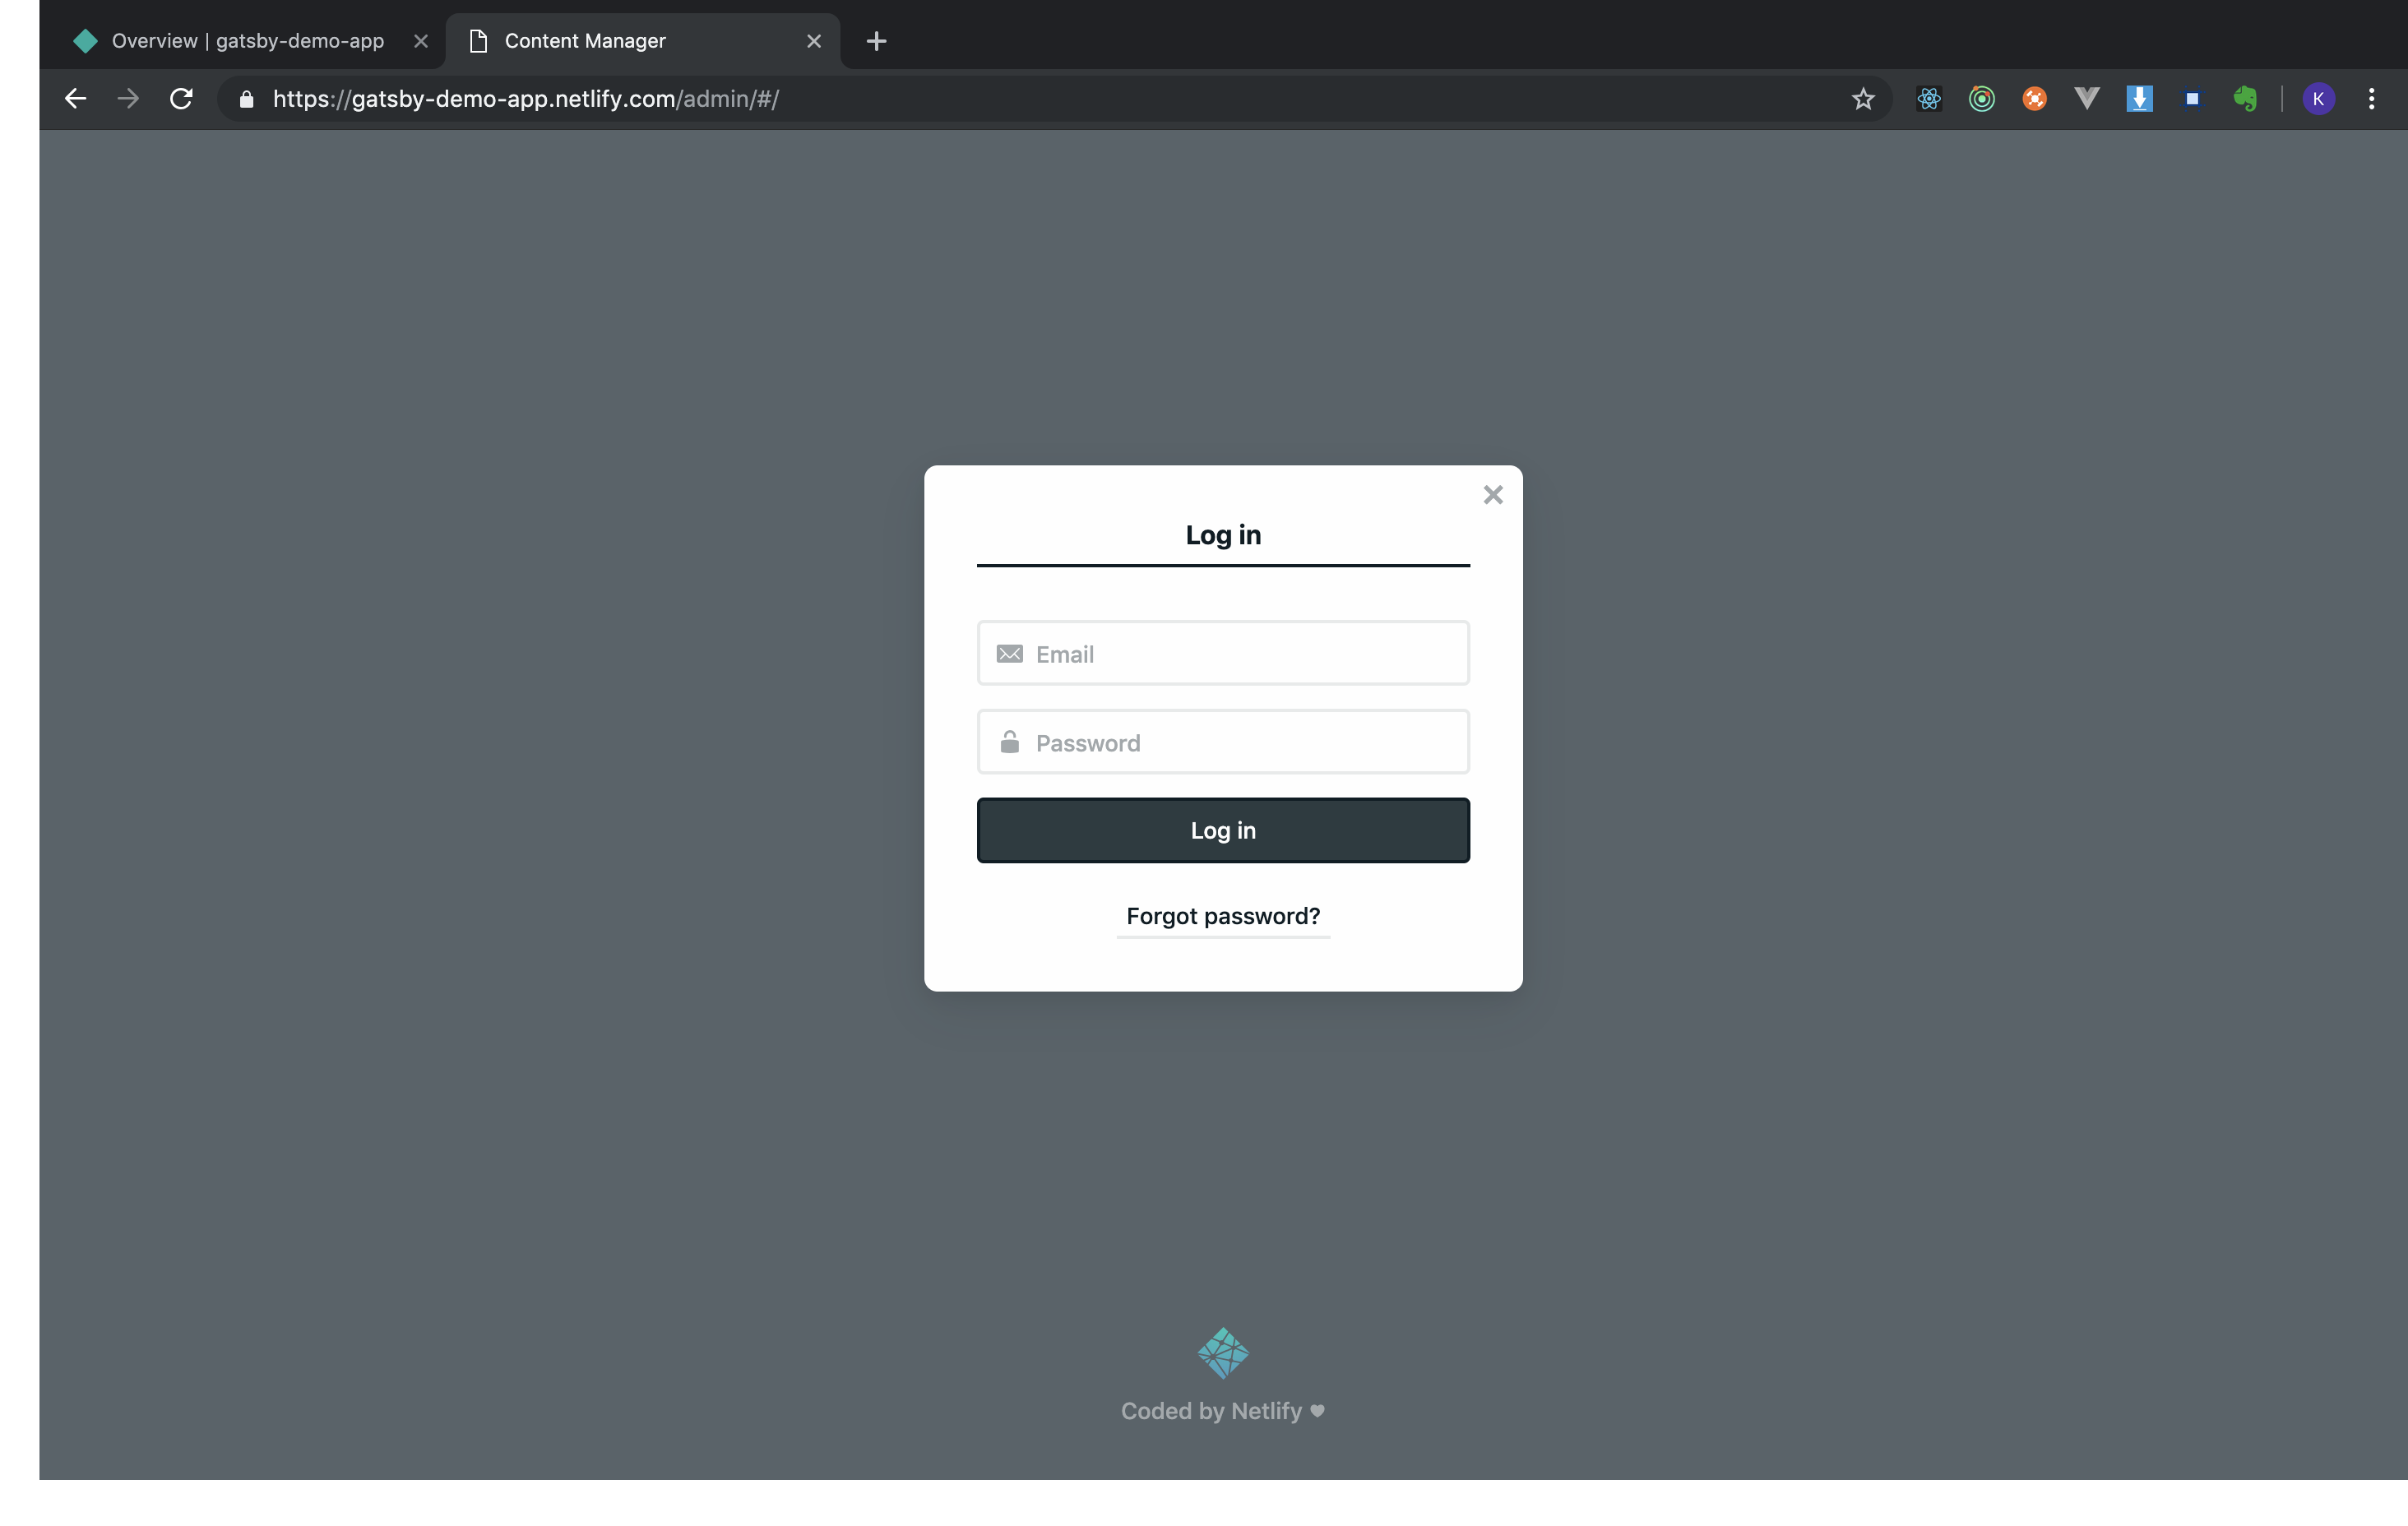Click the Evernote elephant extension icon
Viewport: 2408px width, 1526px height.
(x=2245, y=98)
